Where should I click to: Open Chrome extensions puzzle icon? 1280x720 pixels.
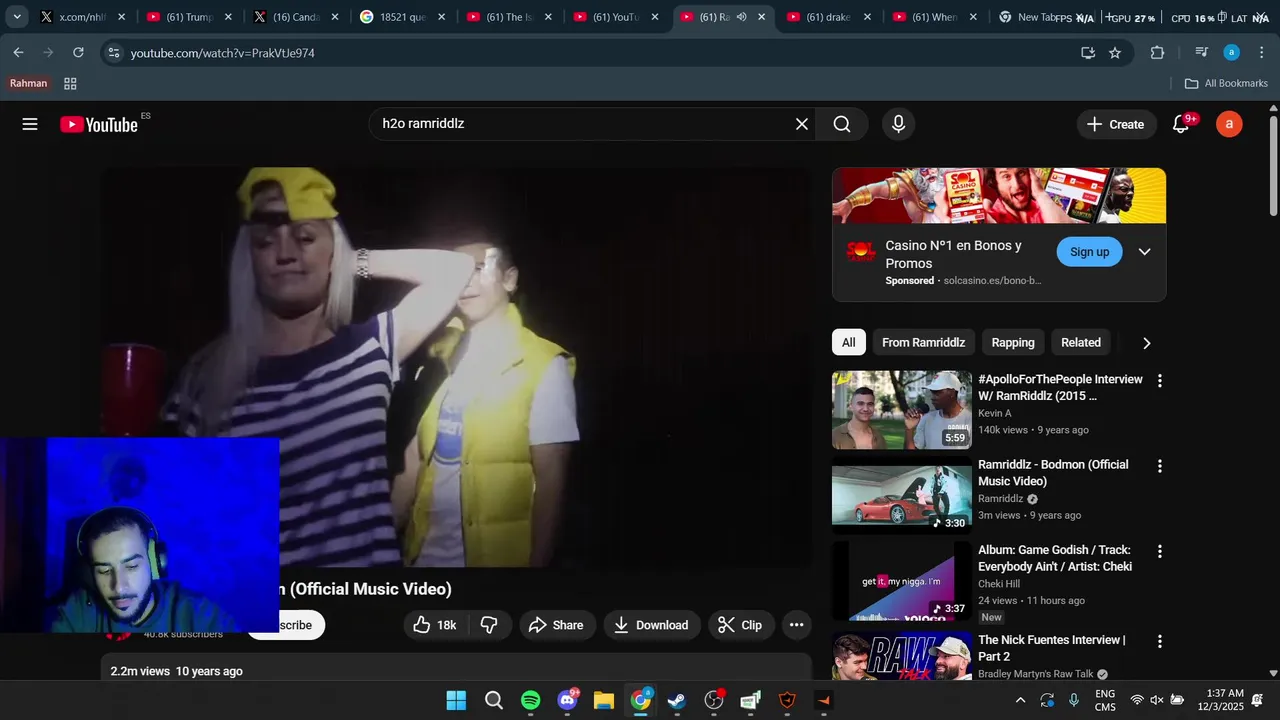1157,53
